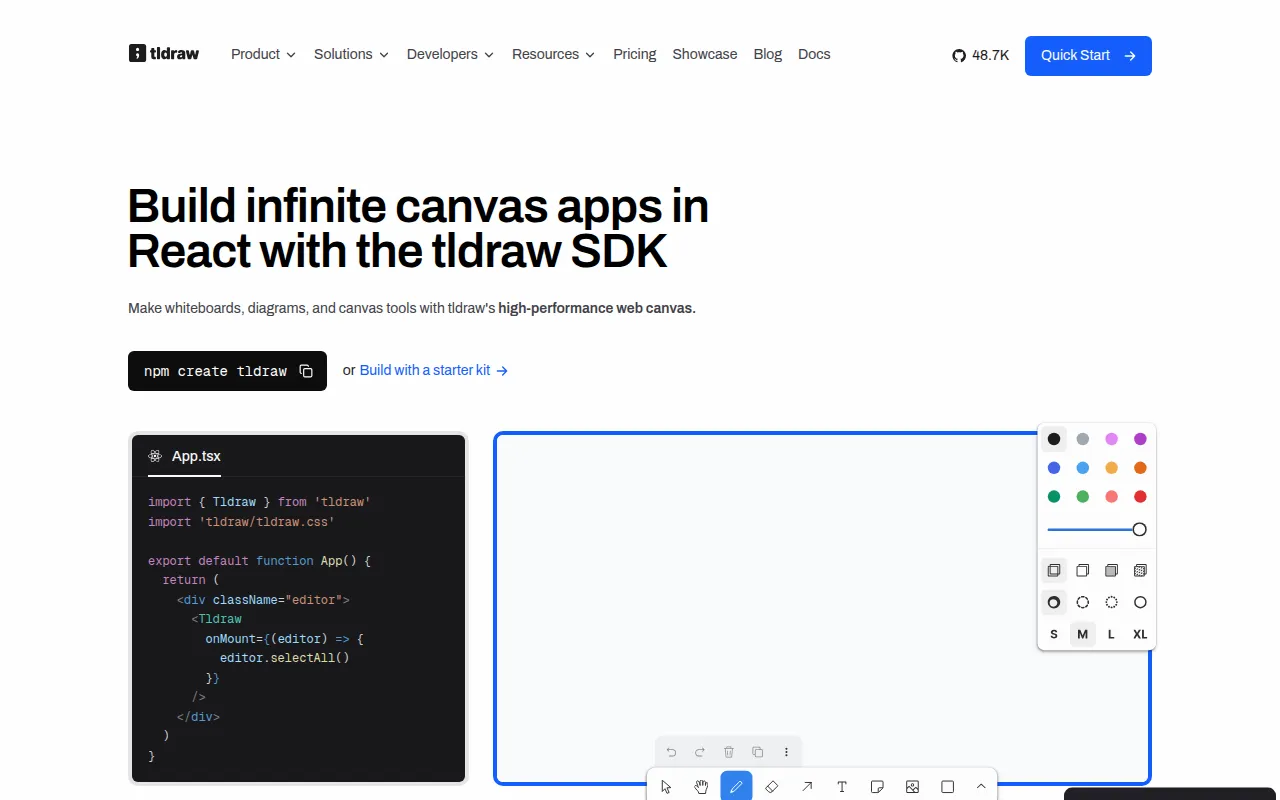Choose the Dotted line style

[x=1111, y=603]
